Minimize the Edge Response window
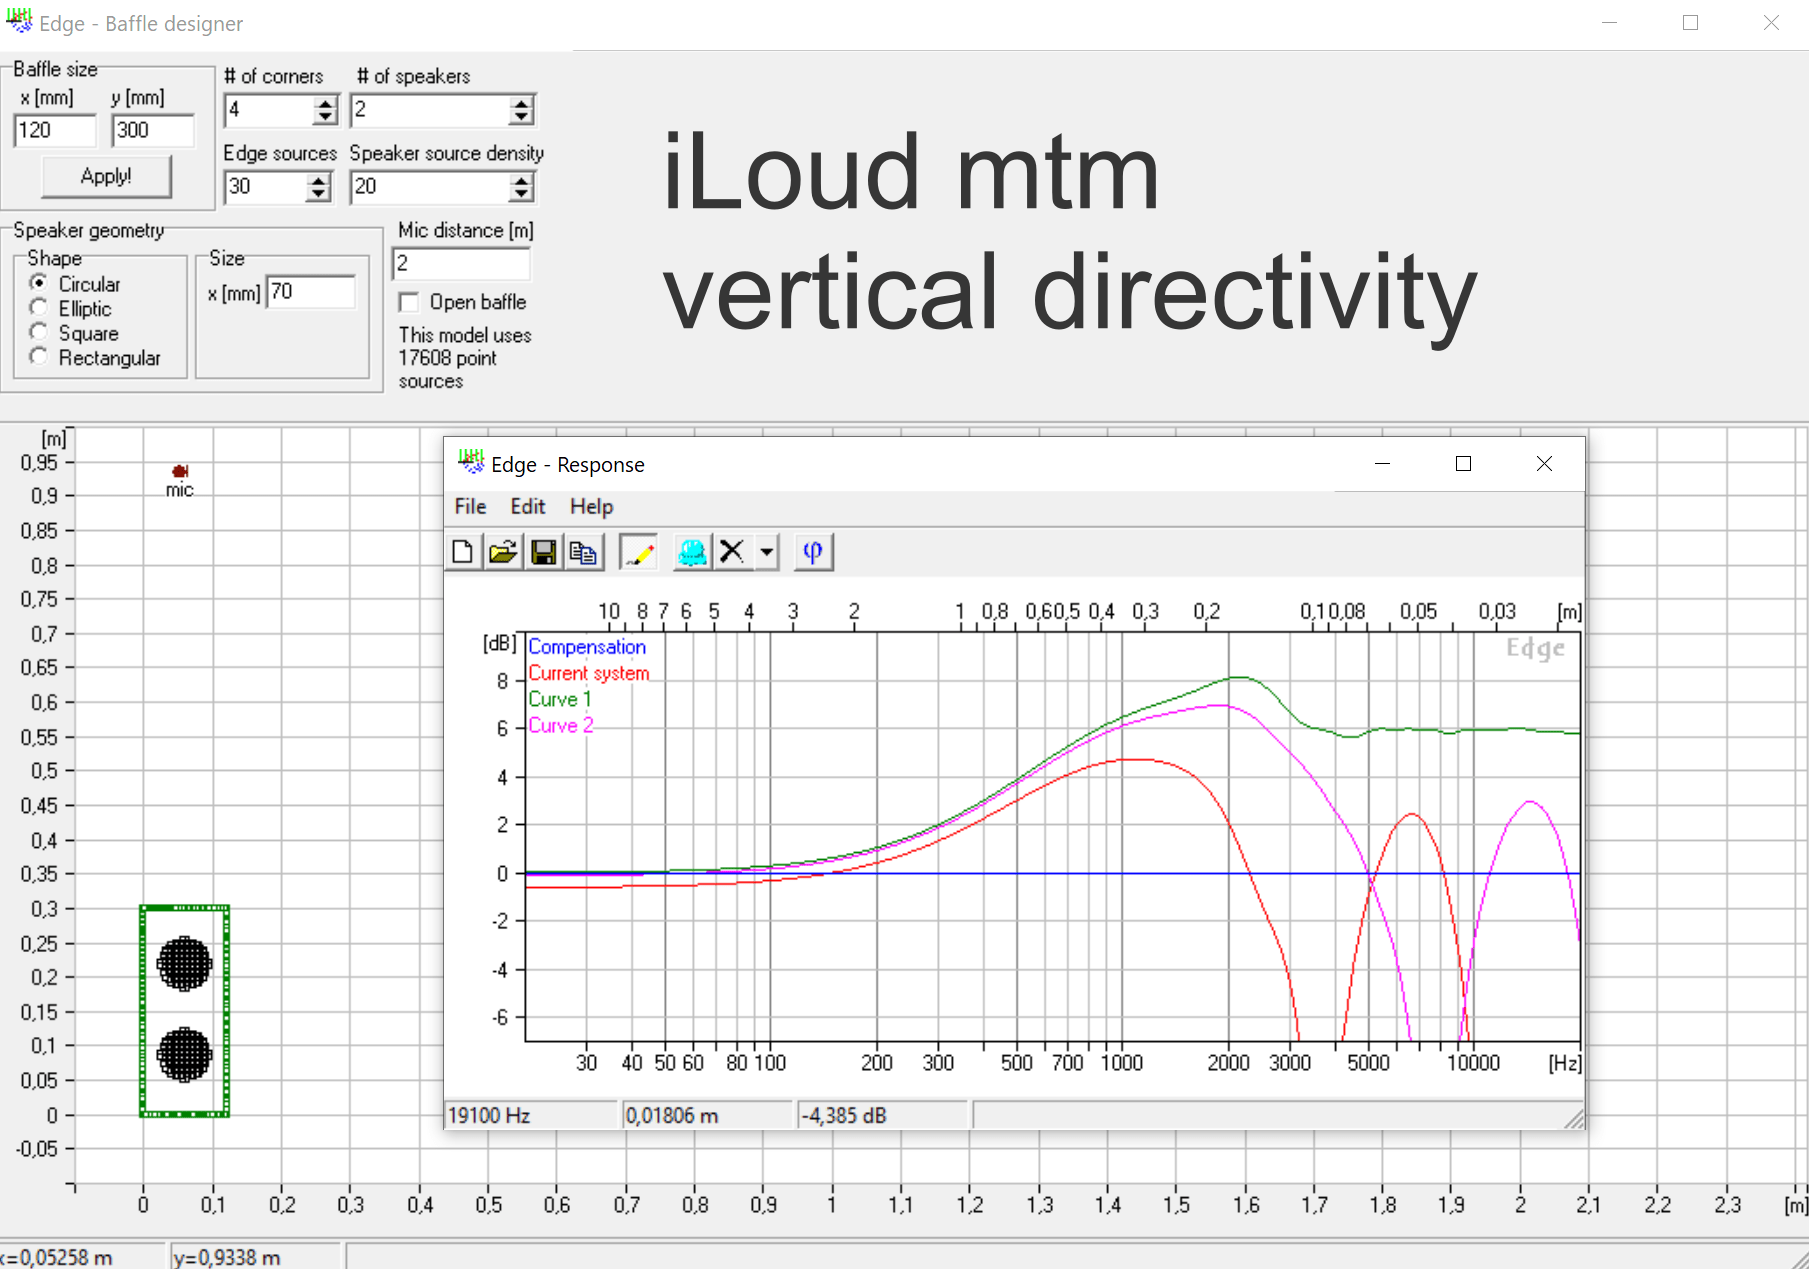The height and width of the screenshot is (1269, 1809). tap(1383, 464)
